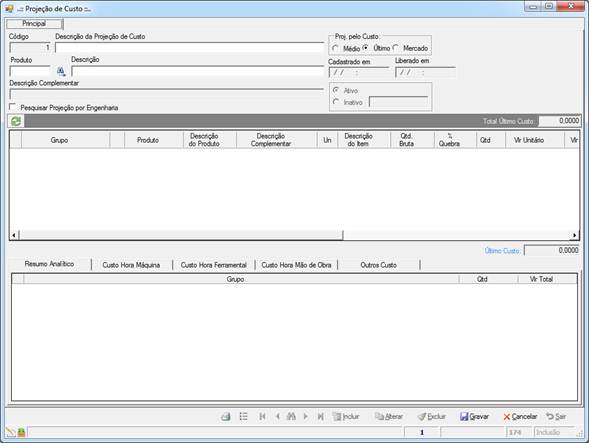Viewport: 589px width, 443px height.
Task: Select the Mercado cost radio option
Action: pos(396,48)
